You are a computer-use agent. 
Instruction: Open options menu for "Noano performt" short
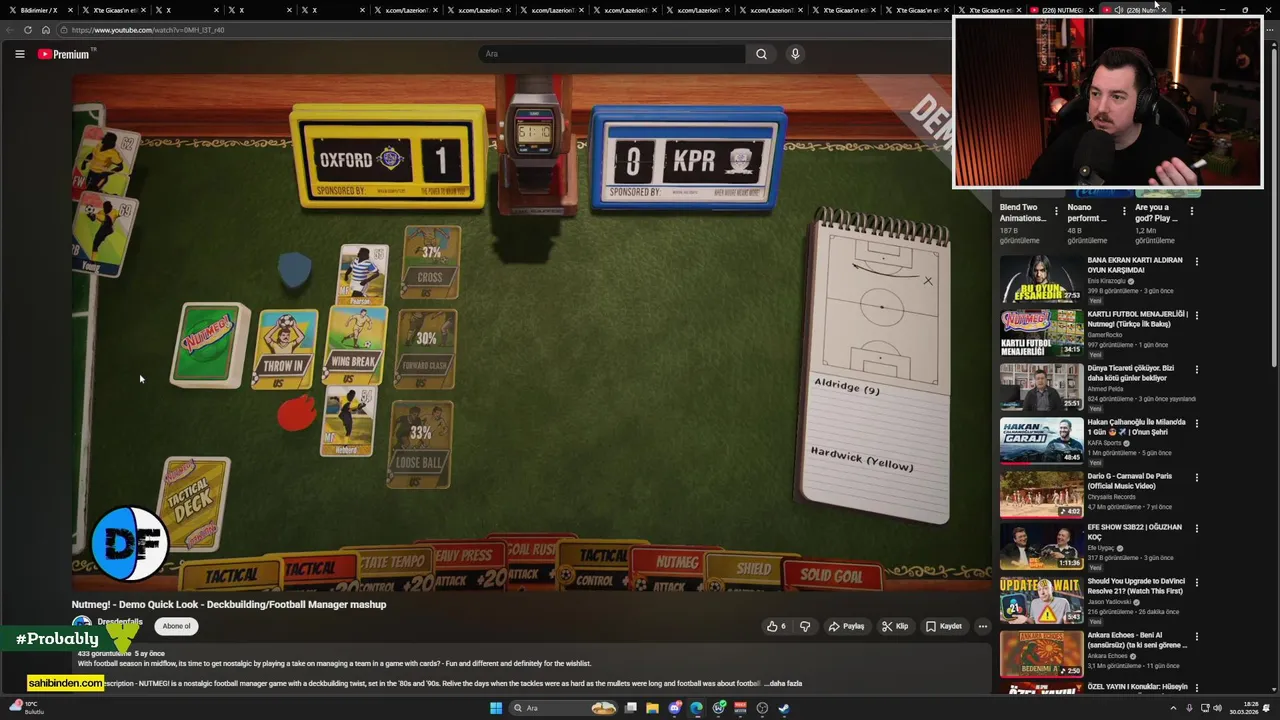coord(1124,211)
